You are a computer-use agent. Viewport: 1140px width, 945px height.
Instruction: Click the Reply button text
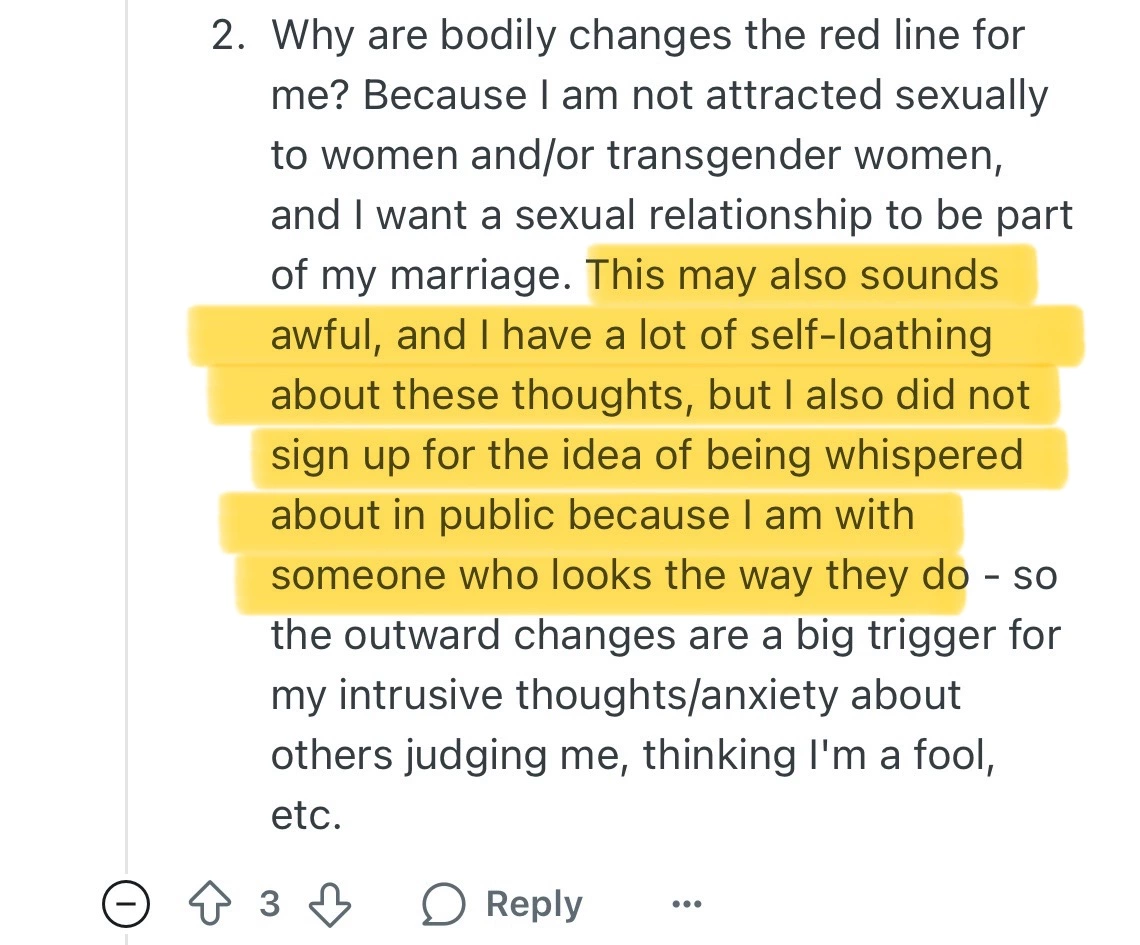[533, 904]
